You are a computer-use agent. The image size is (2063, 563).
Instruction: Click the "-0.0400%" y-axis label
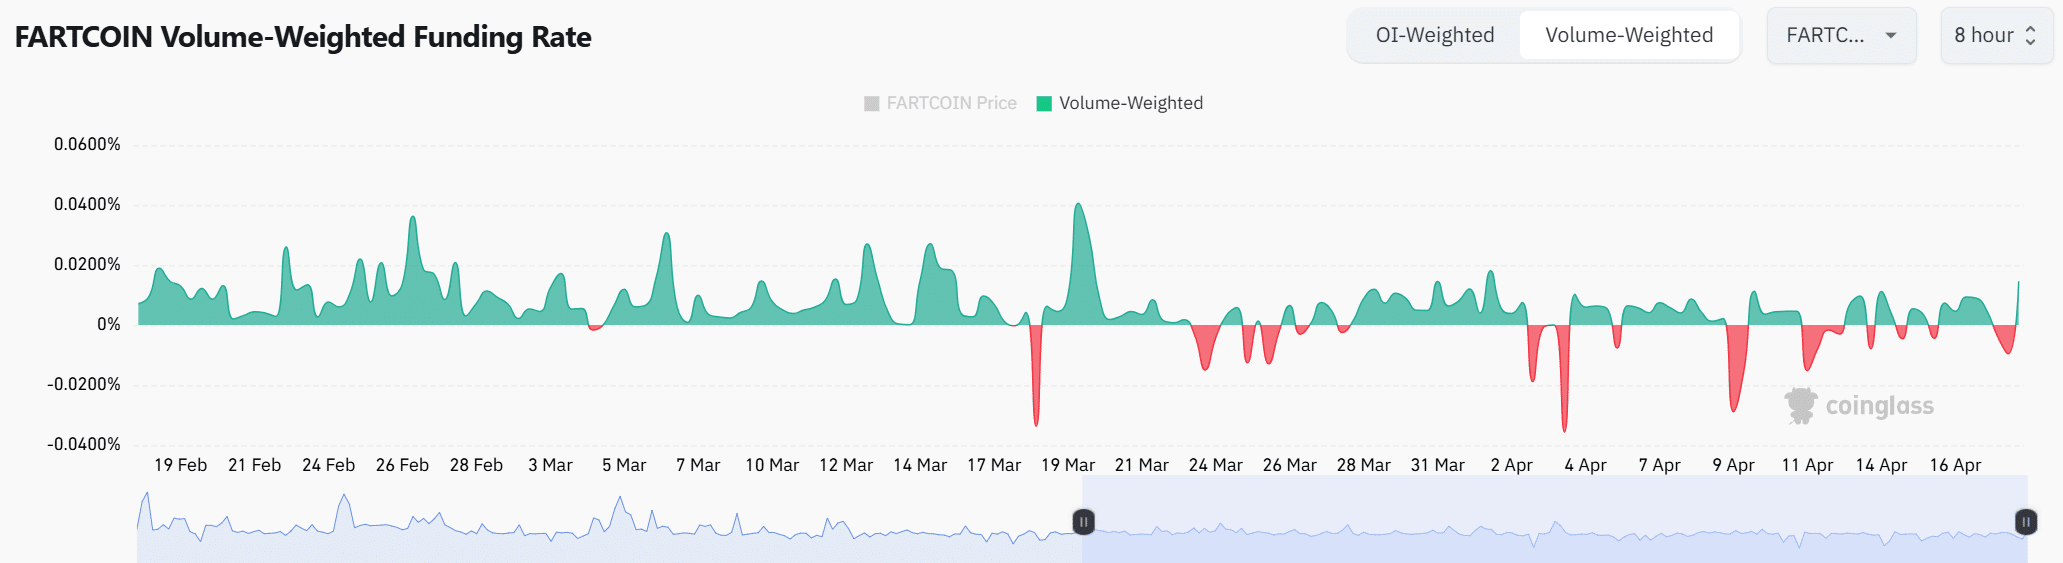pyautogui.click(x=83, y=444)
